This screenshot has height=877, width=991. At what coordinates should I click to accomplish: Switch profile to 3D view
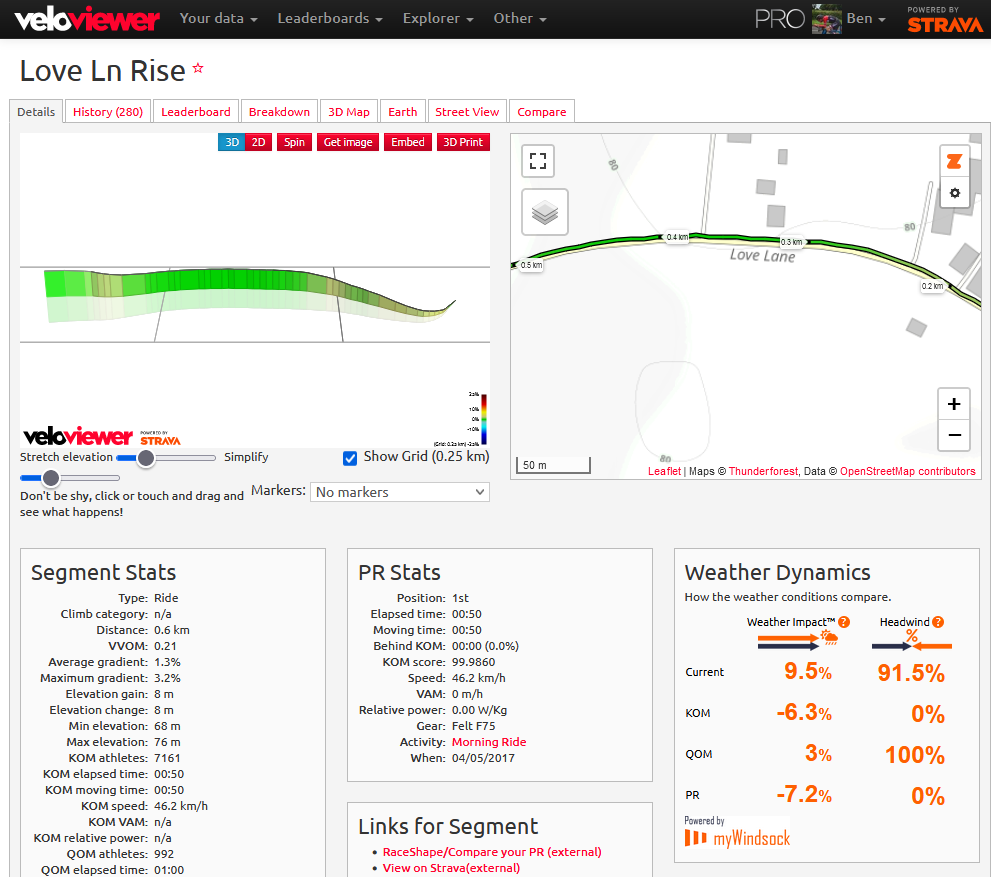pos(232,142)
